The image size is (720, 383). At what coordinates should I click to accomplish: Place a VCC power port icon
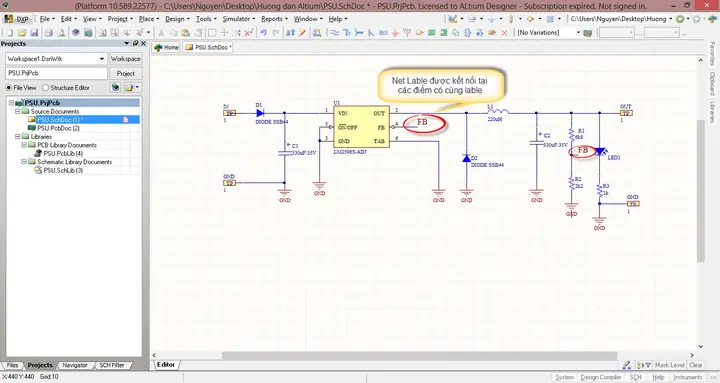[407, 33]
